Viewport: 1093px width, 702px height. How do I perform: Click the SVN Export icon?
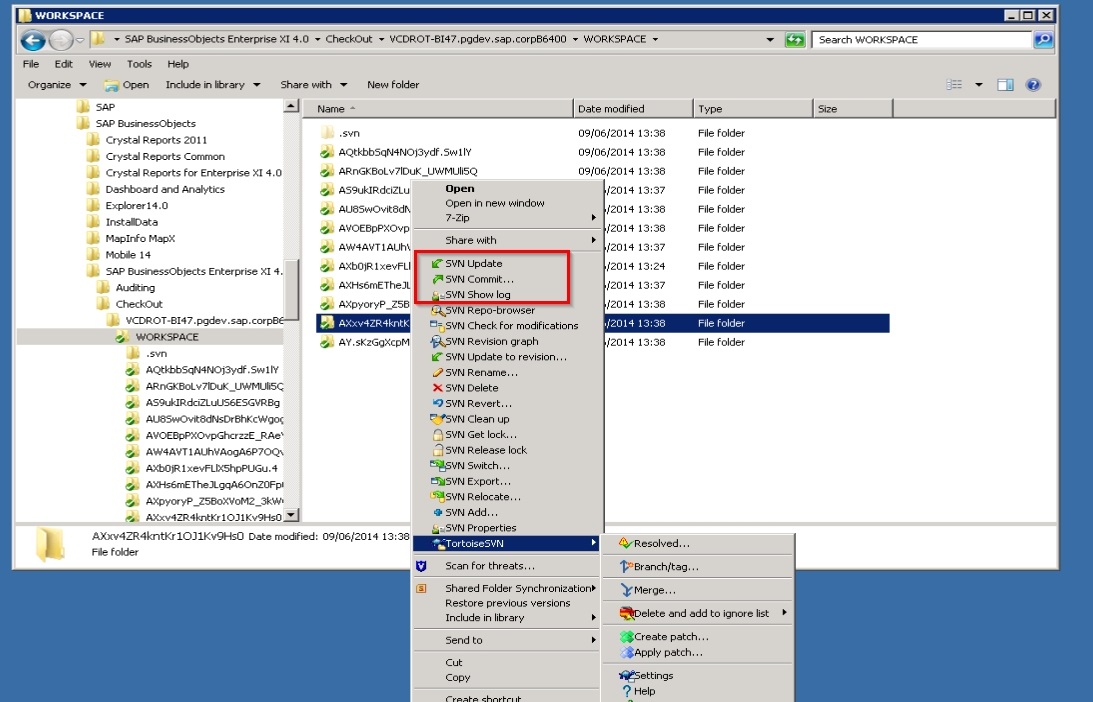click(x=437, y=481)
